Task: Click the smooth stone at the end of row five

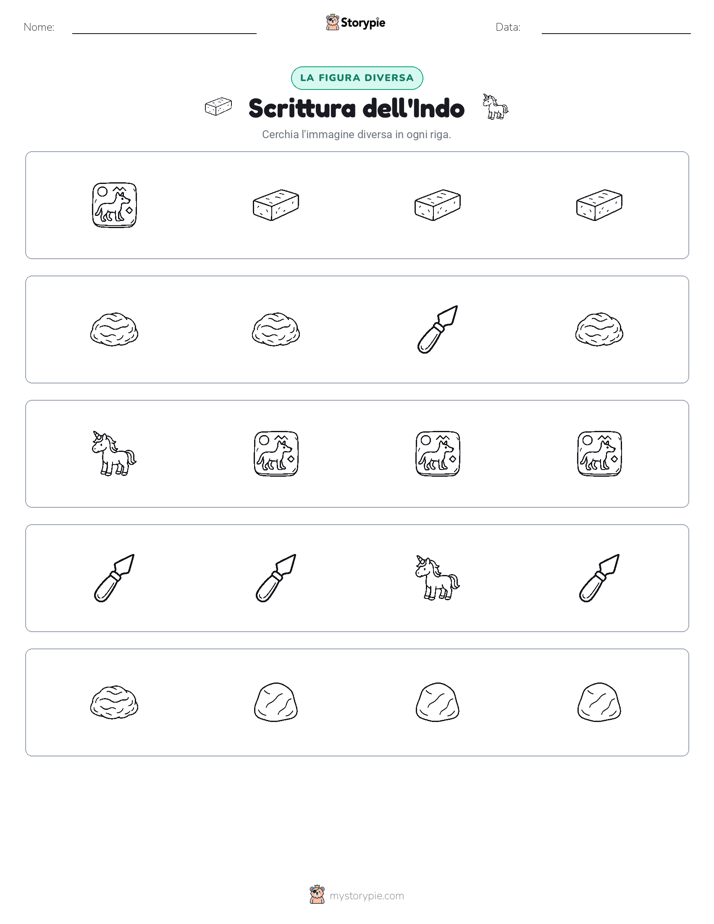Action: (x=599, y=702)
